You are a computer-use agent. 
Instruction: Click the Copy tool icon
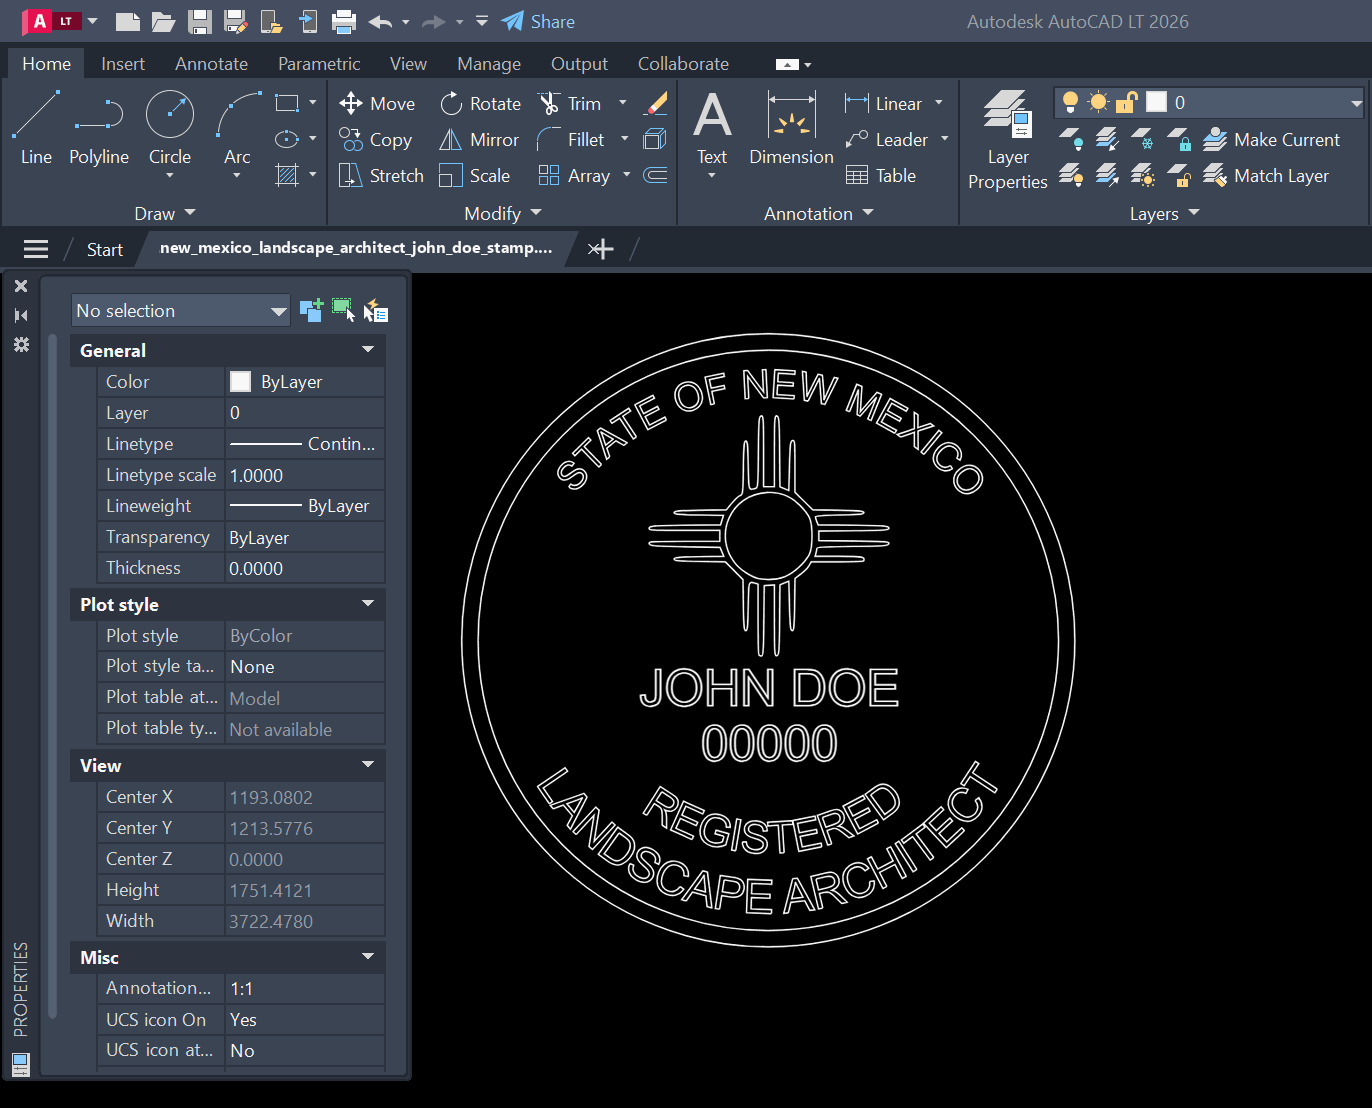pos(351,139)
